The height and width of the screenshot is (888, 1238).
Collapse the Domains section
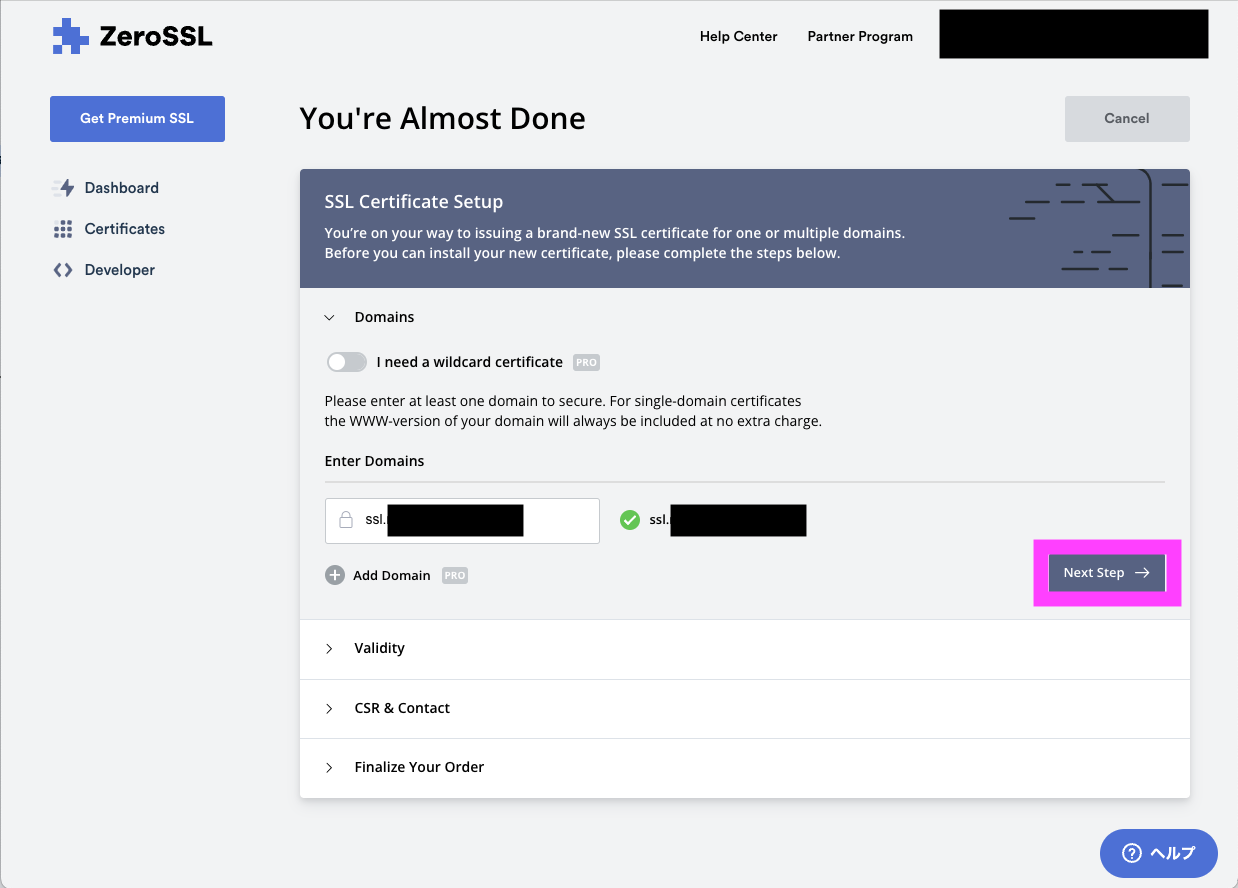(330, 316)
